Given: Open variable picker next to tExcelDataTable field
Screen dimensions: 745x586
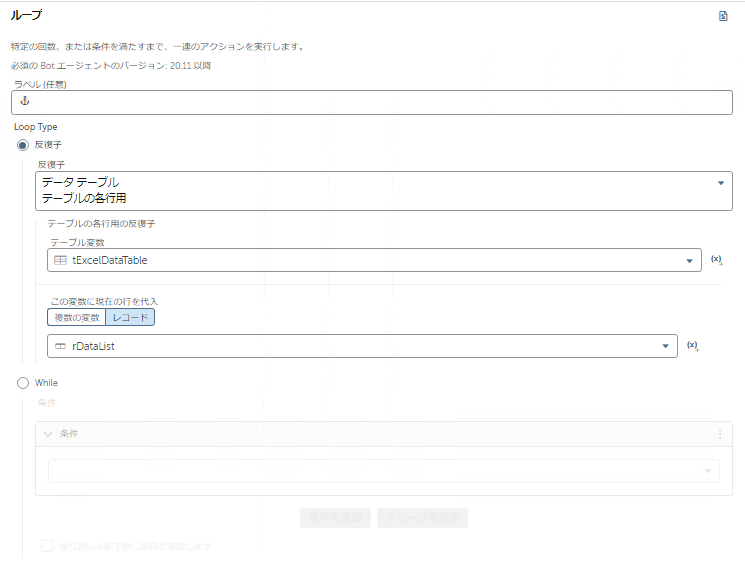Looking at the screenshot, I should coord(716,260).
